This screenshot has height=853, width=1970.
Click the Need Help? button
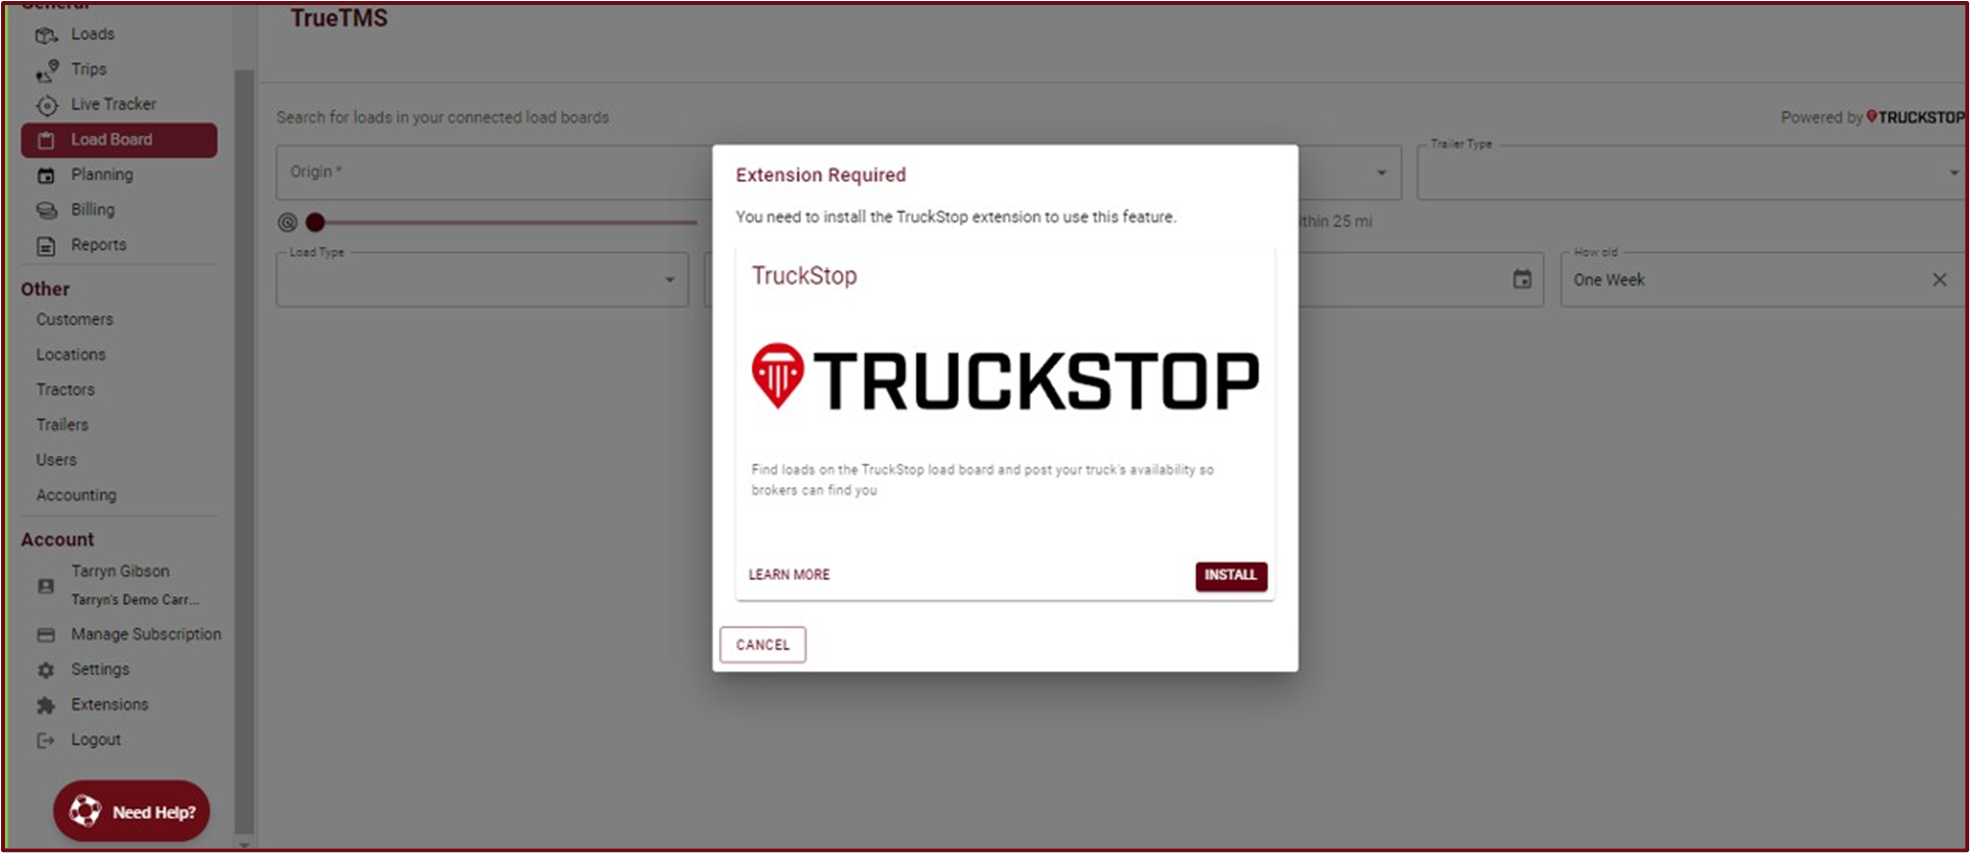[131, 811]
